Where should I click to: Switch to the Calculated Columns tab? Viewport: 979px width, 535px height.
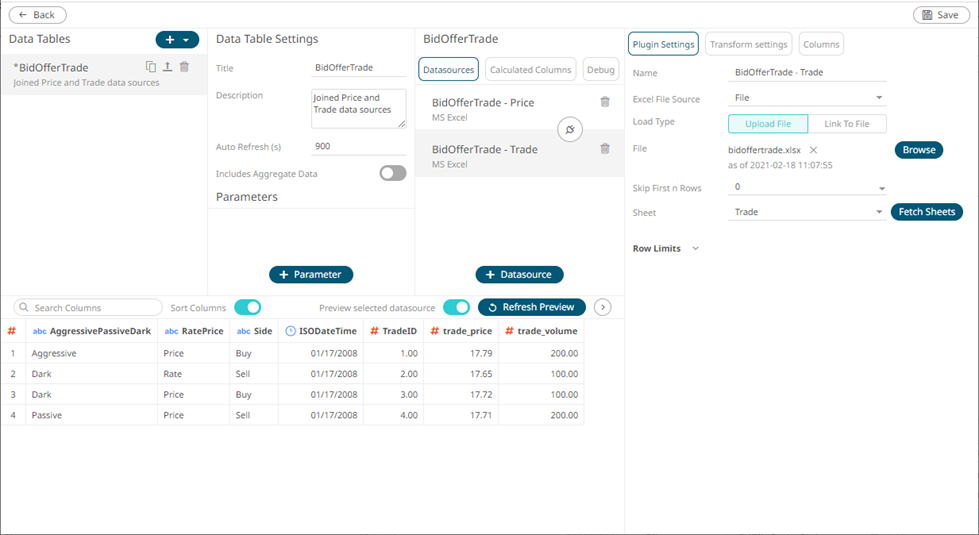click(530, 70)
